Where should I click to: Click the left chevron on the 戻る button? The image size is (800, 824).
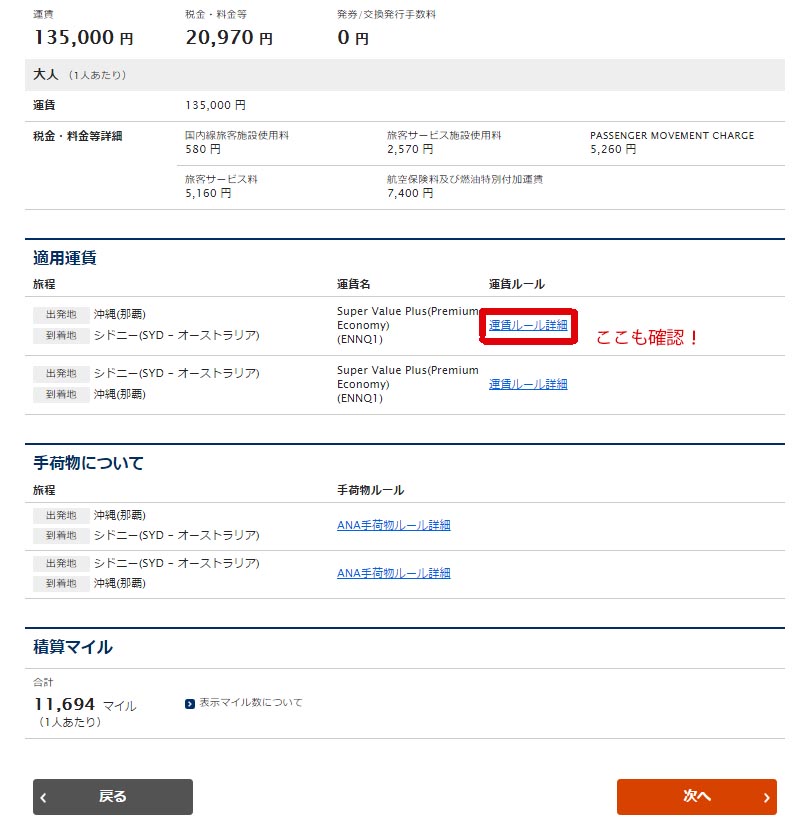pos(44,798)
